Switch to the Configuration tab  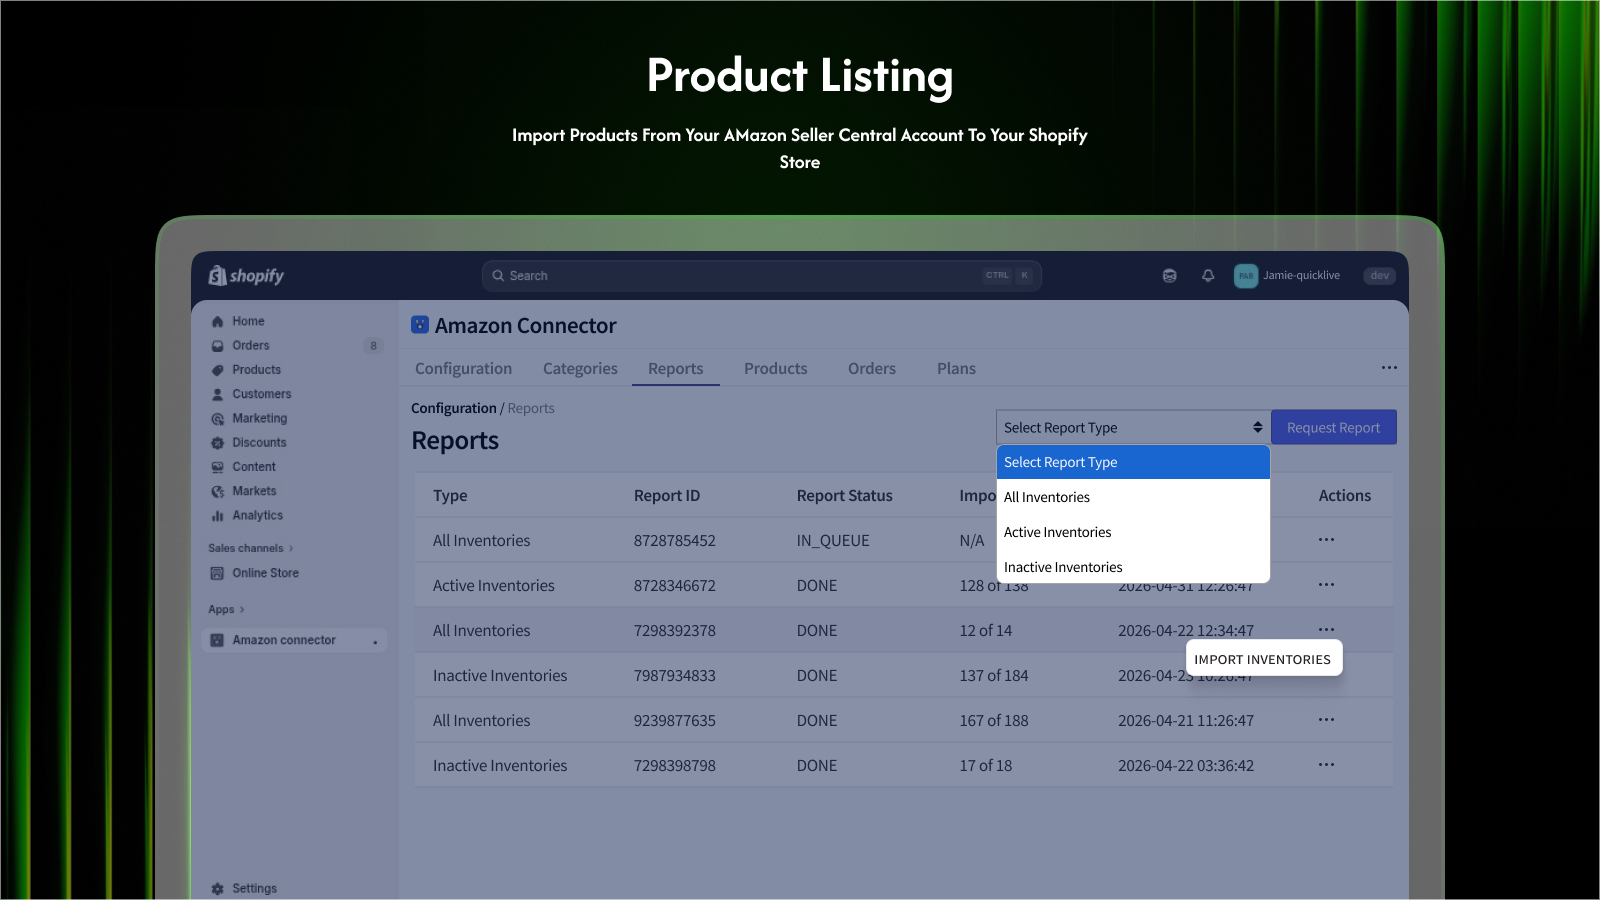click(463, 368)
